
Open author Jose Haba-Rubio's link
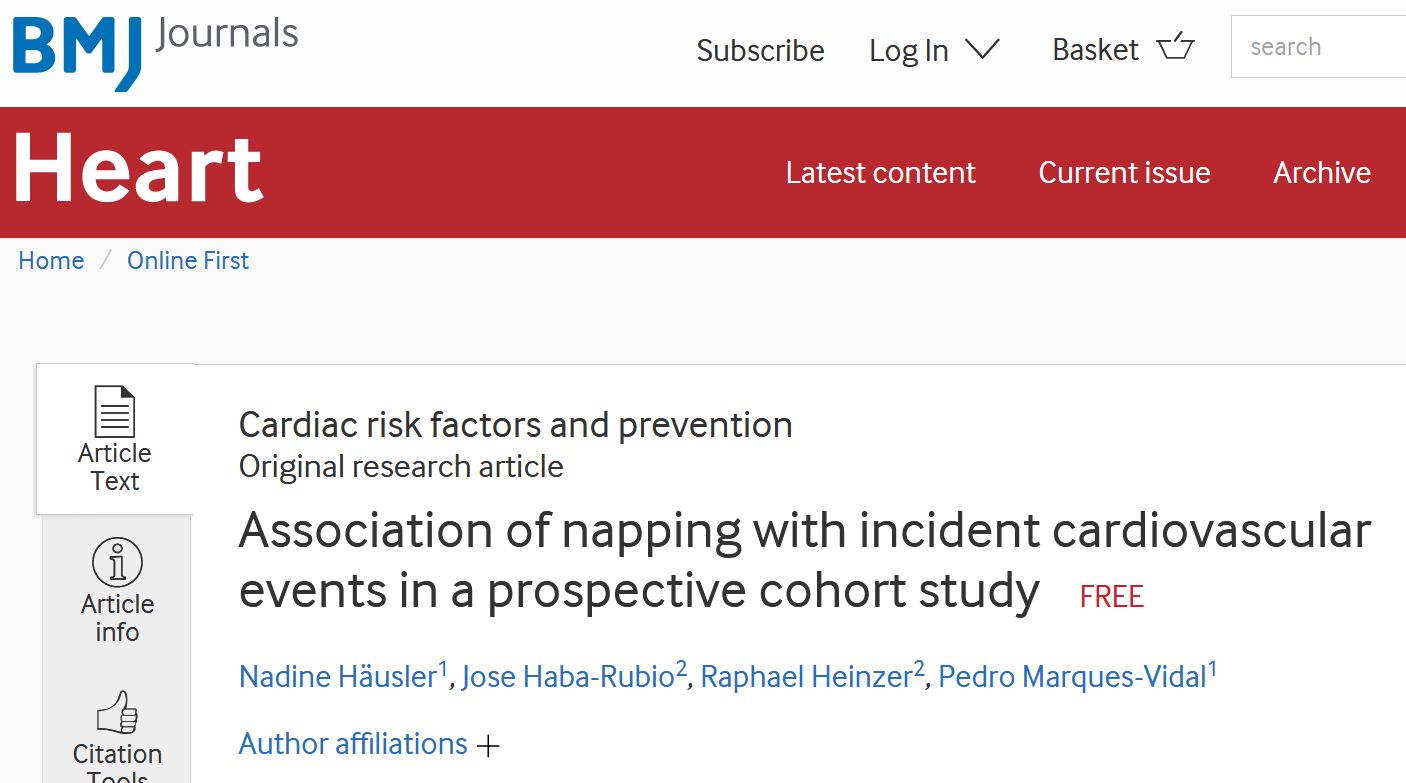[x=568, y=677]
